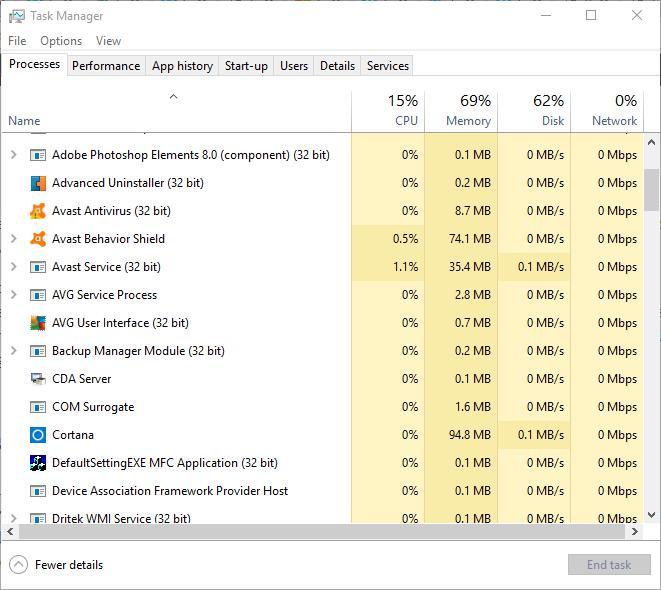Click the Backup Manager Module icon
This screenshot has width=661, height=590.
click(38, 351)
